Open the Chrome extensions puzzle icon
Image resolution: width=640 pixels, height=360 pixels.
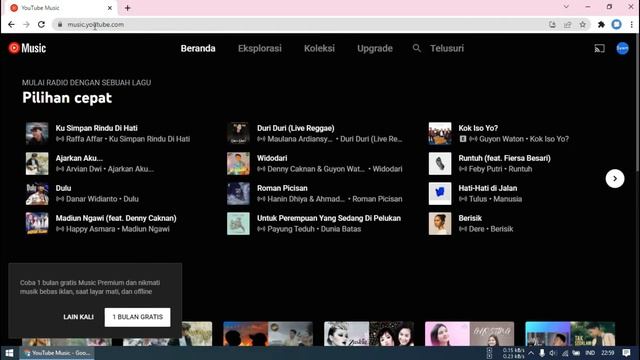tap(601, 24)
